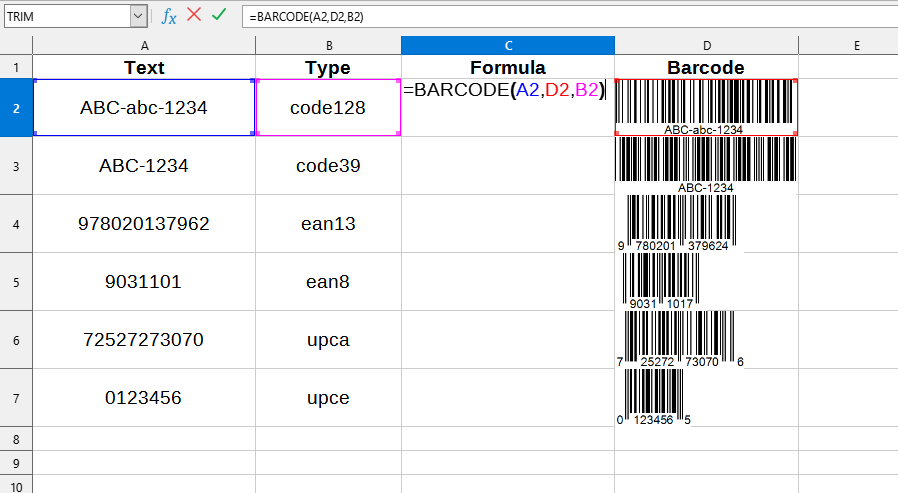Click in the formula input line
Image resolution: width=898 pixels, height=493 pixels.
560,16
